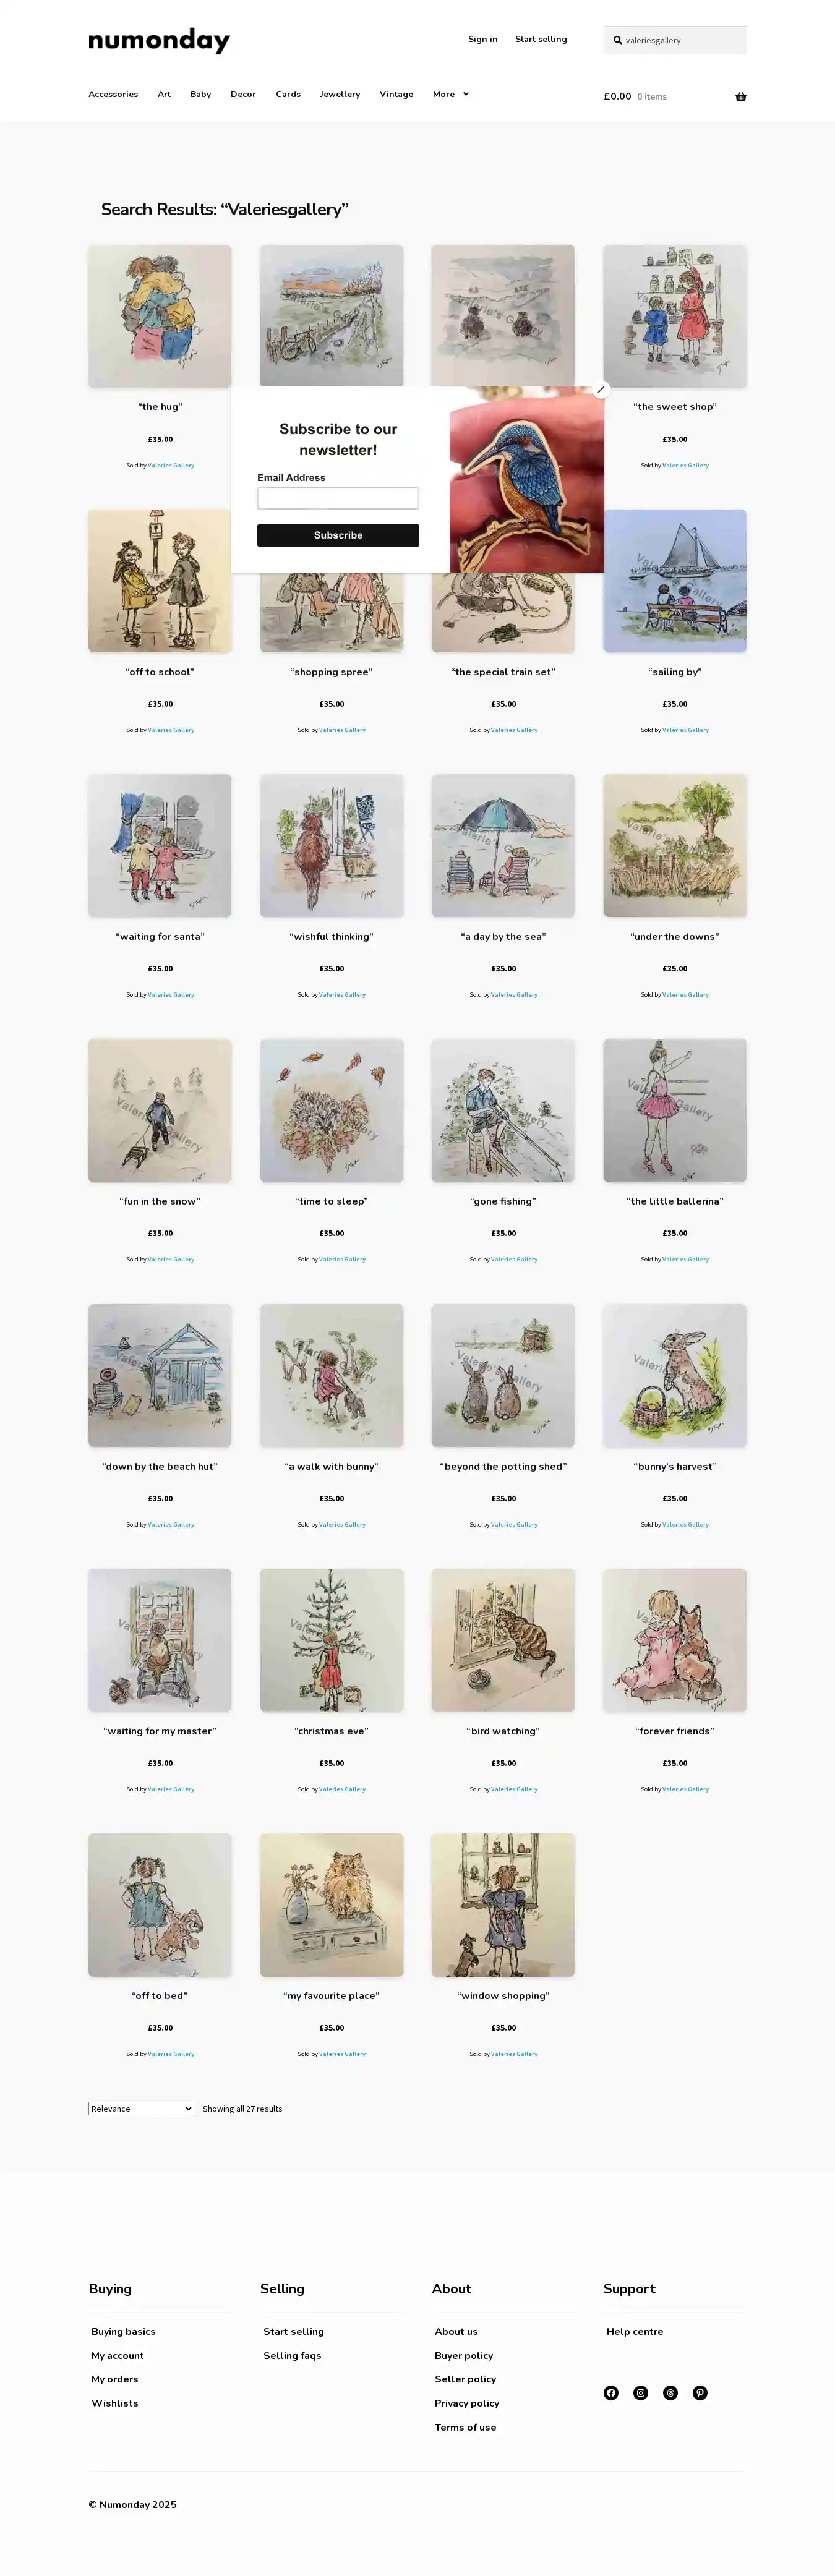Open the Help centre link
The image size is (835, 2576).
(x=635, y=2331)
